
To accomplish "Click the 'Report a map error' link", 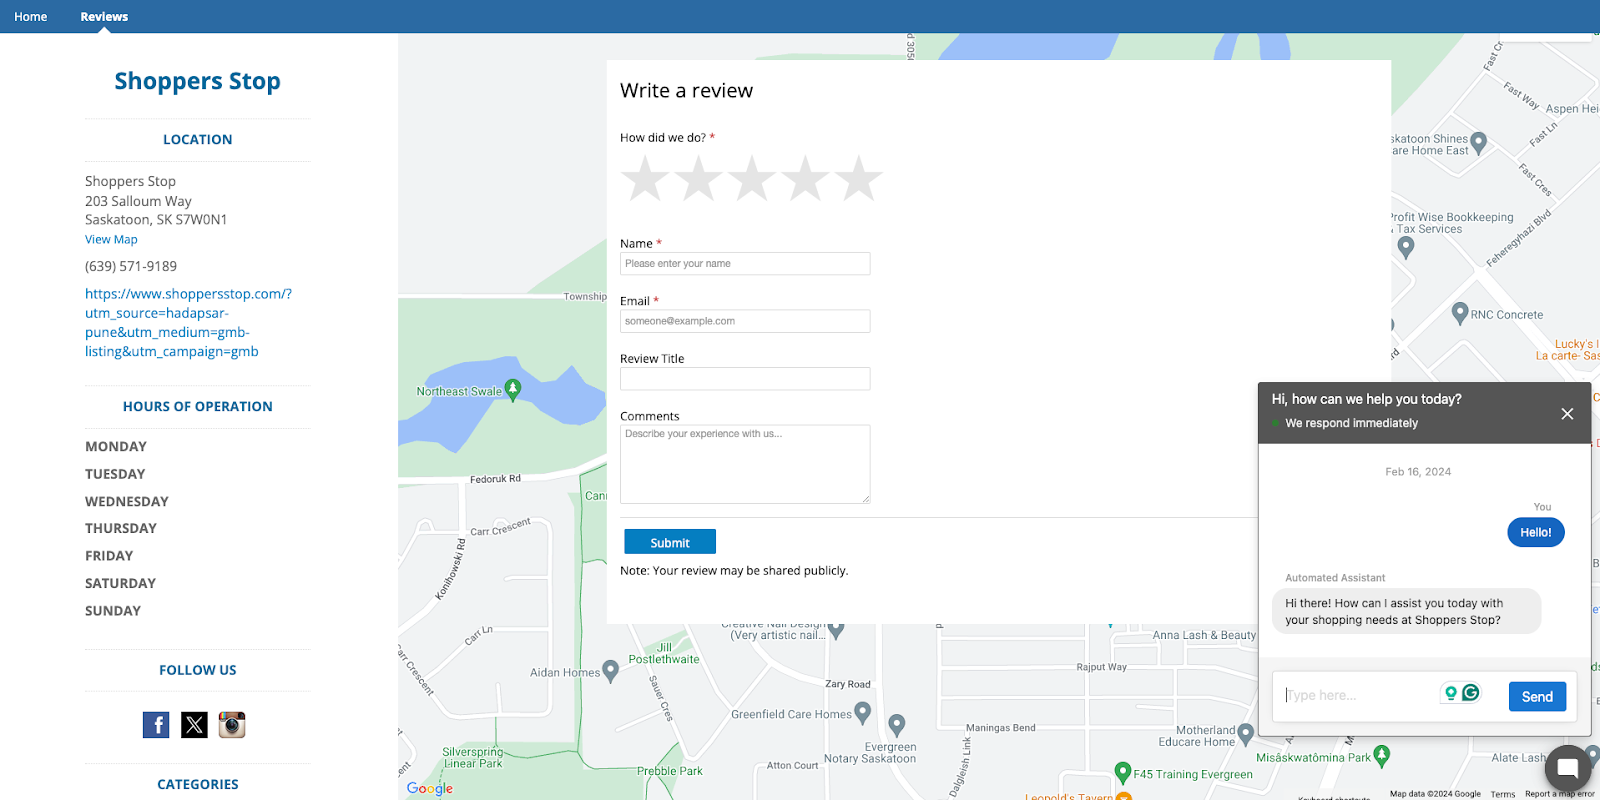I will [x=1560, y=795].
